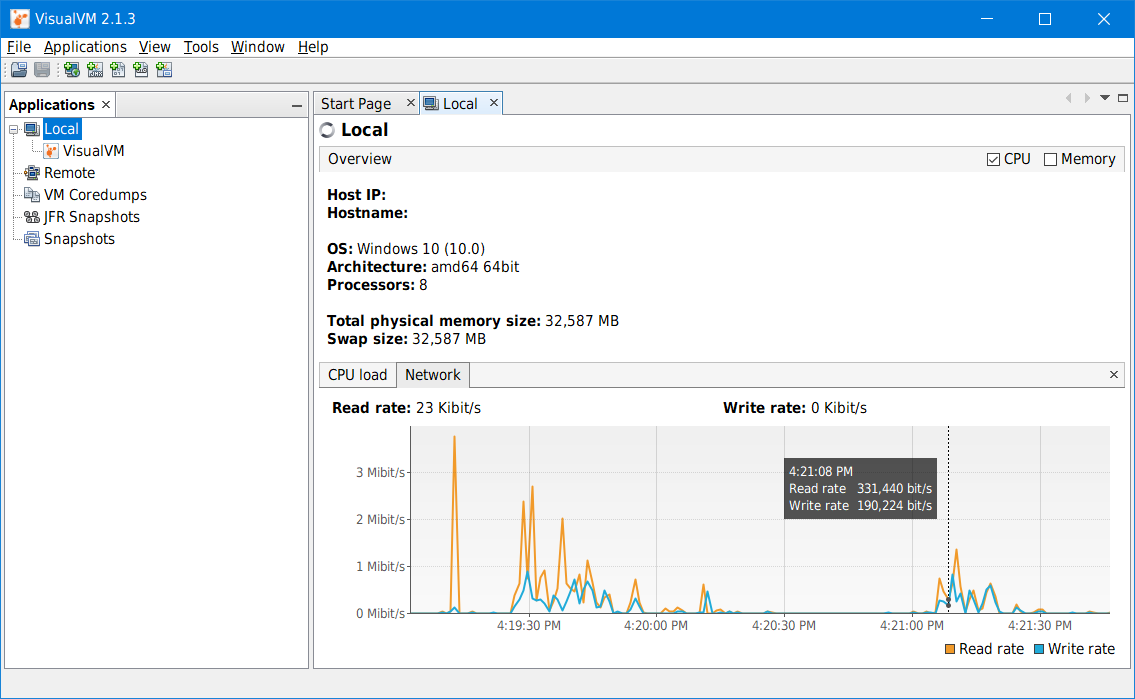
Task: Click the JFR Snapshots reel icon
Action: coord(32,217)
